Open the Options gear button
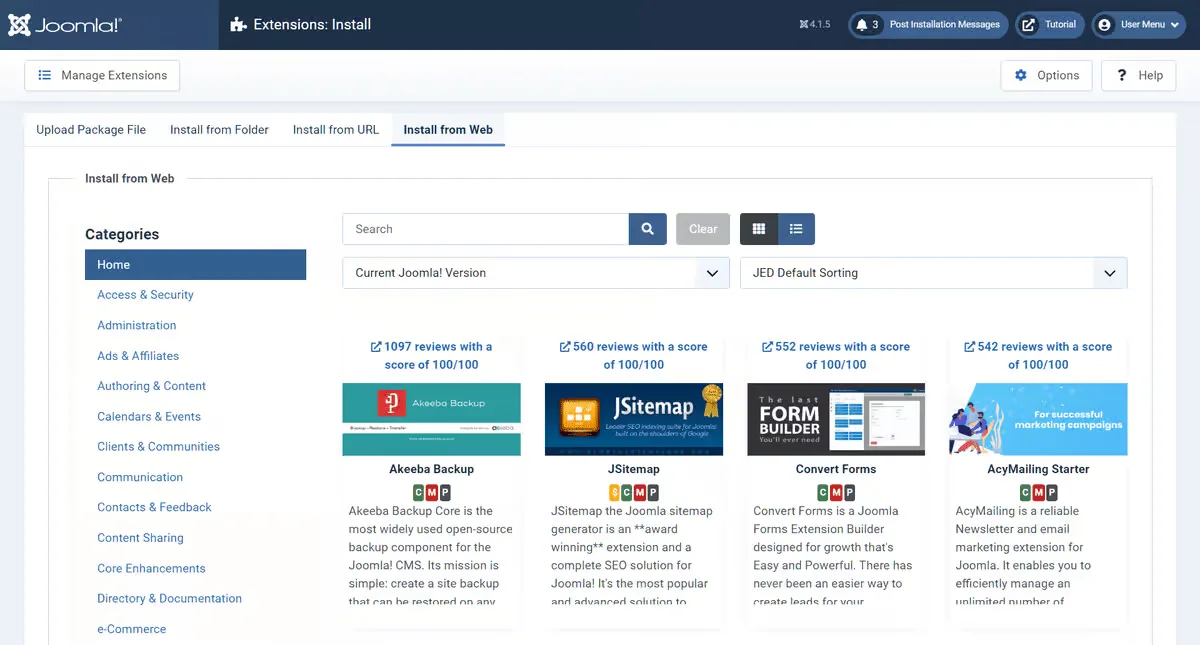This screenshot has height=645, width=1200. (1046, 76)
